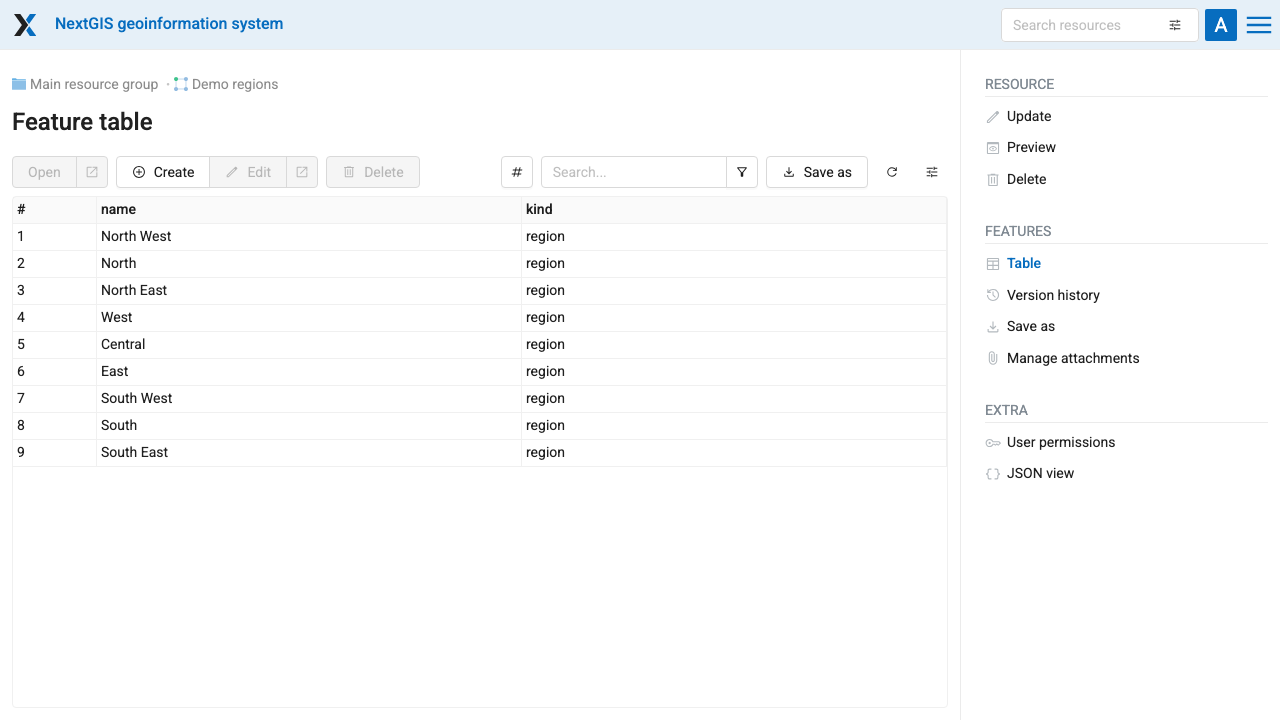1280x720 pixels.
Task: Click the toolbar Save as button
Action: (817, 172)
